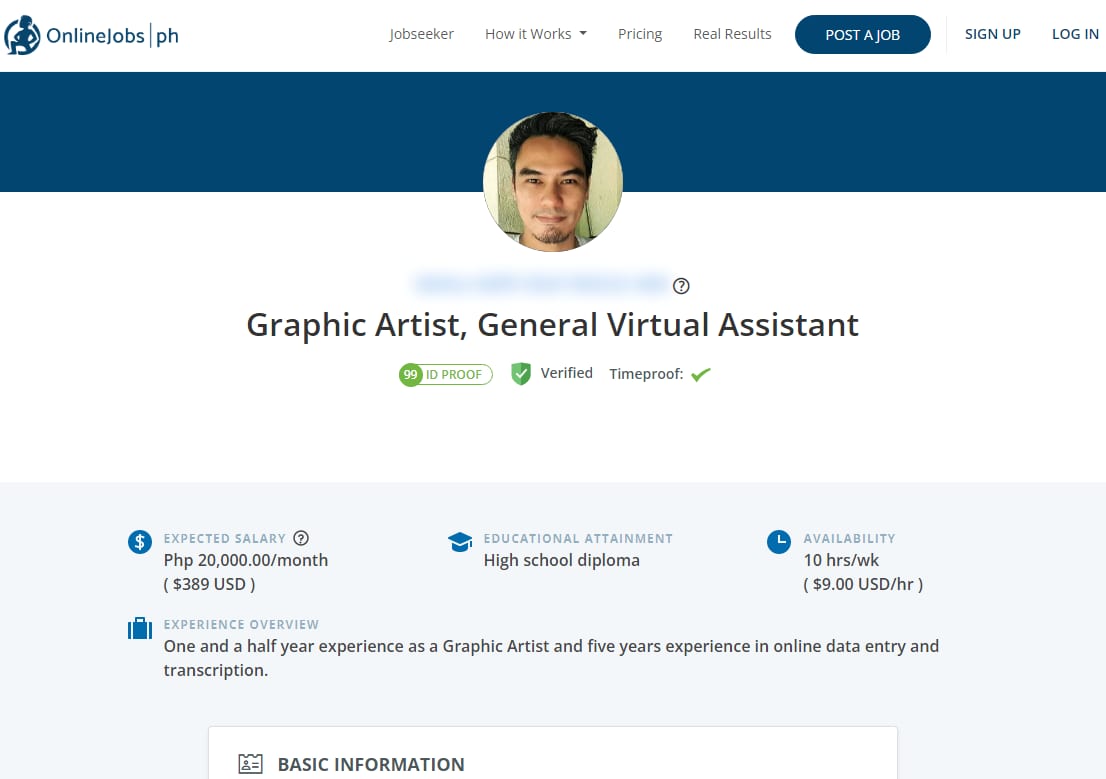
Task: Click the Basic Information card icon
Action: pos(248,763)
